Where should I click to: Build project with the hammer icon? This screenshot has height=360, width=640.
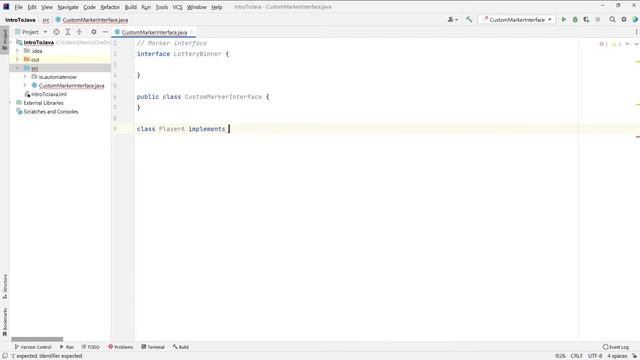(469, 19)
